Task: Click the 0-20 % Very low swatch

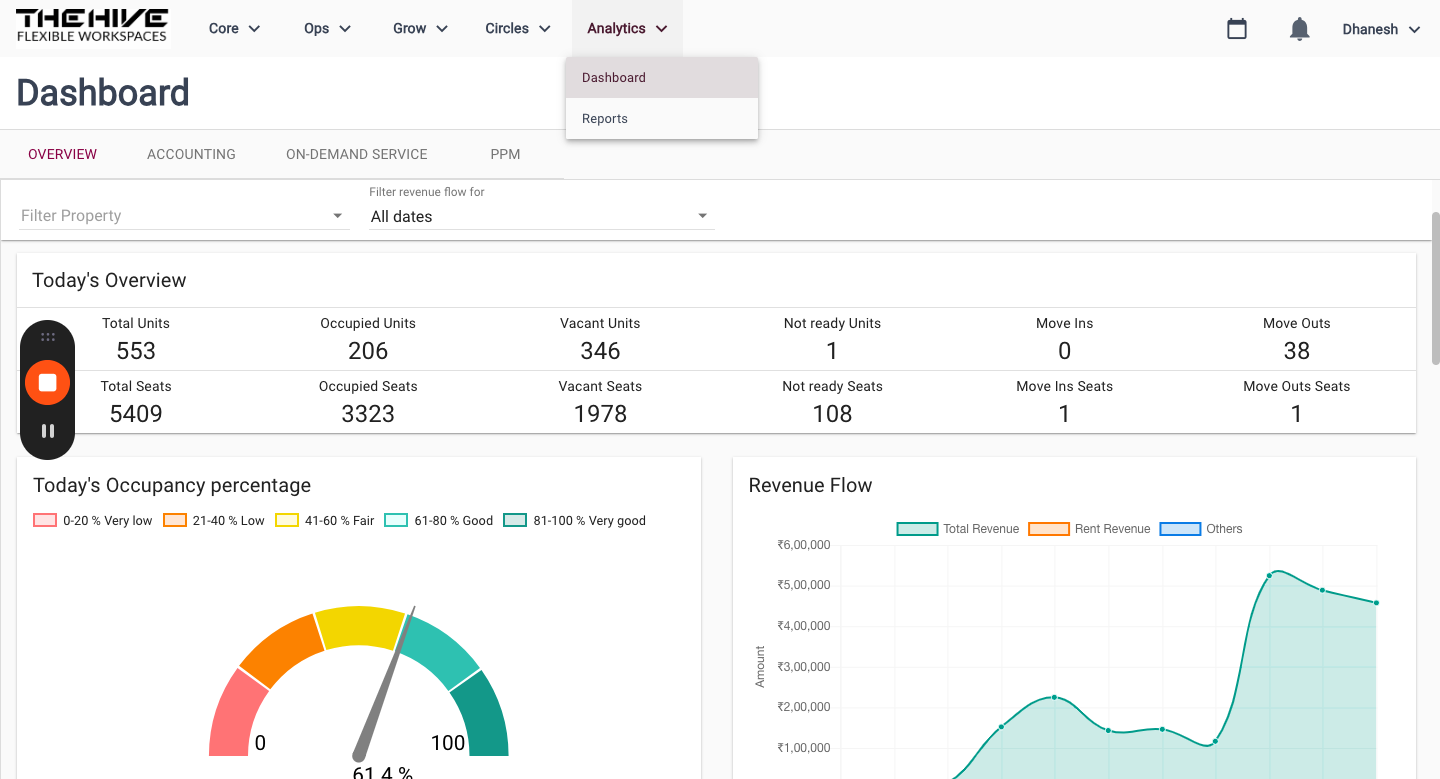Action: 45,520
